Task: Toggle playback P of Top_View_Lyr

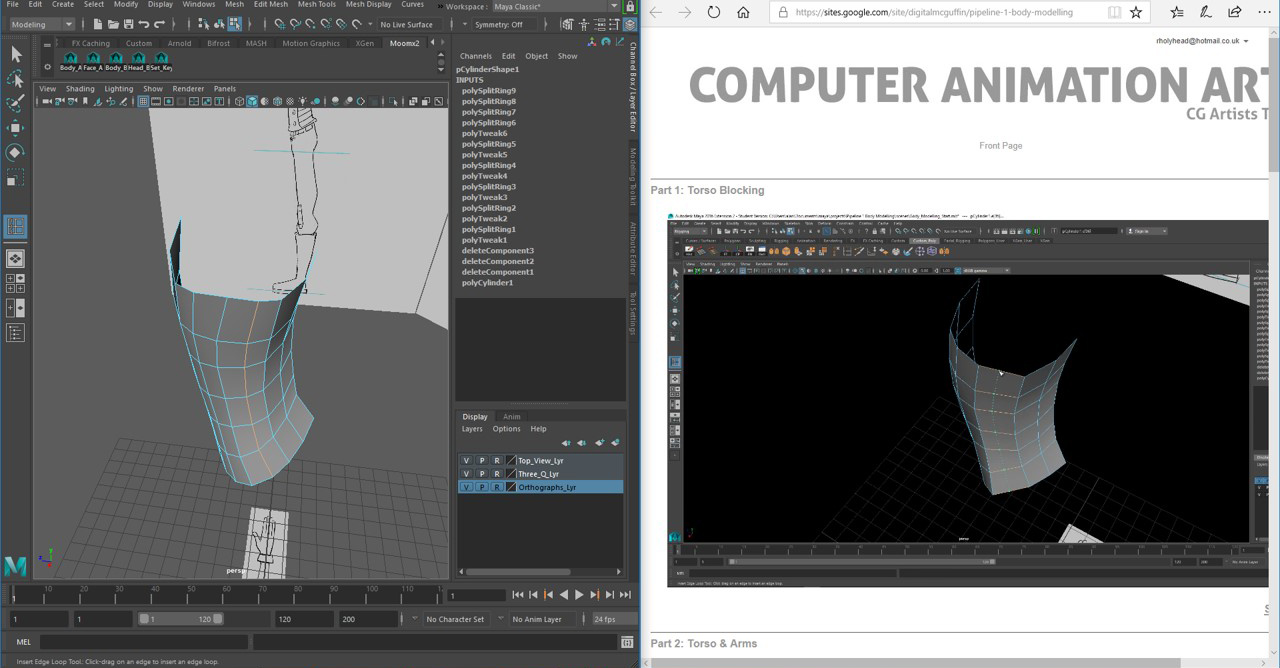Action: click(482, 461)
